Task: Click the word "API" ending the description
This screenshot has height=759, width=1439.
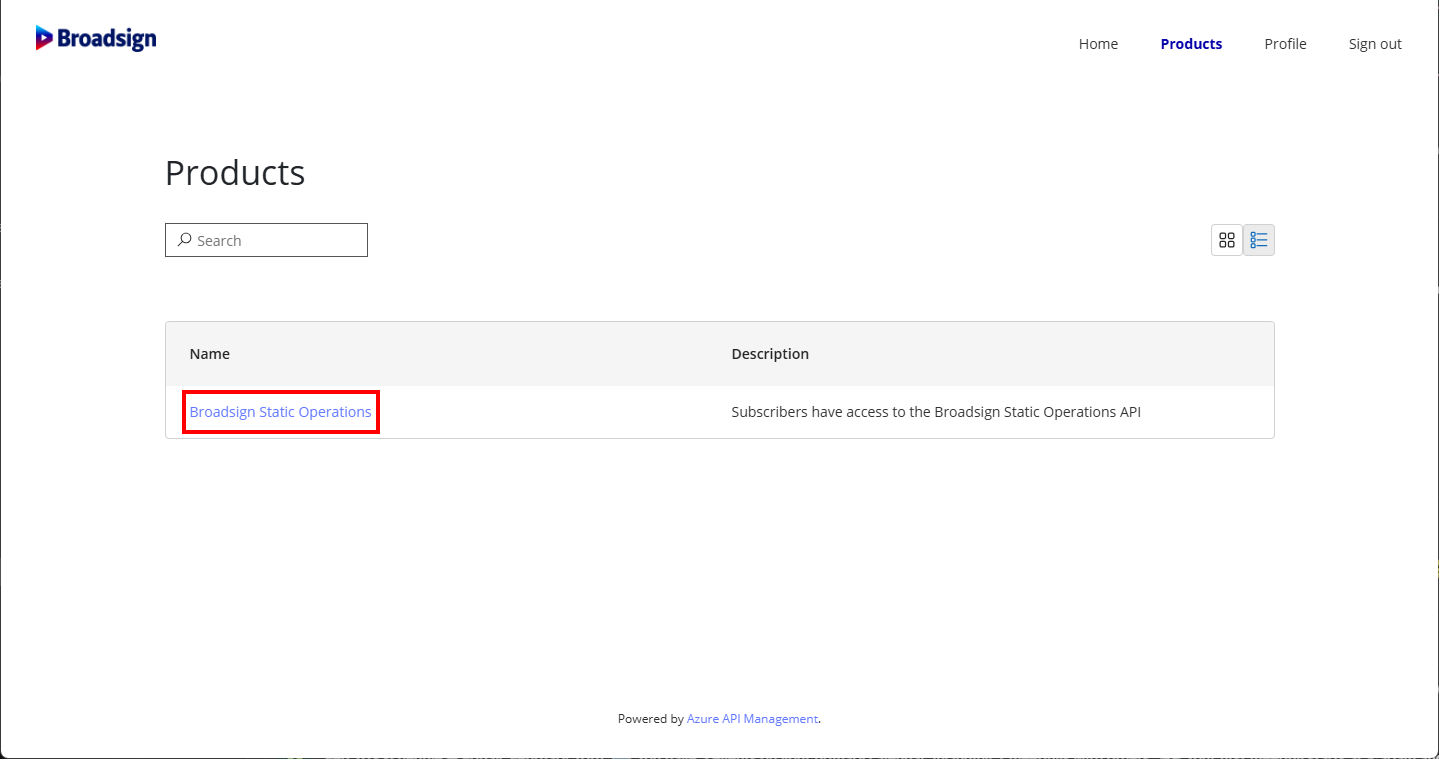Action: click(x=1129, y=412)
